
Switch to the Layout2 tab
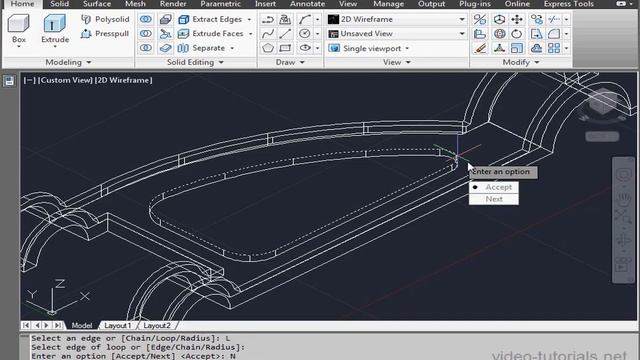tap(157, 325)
